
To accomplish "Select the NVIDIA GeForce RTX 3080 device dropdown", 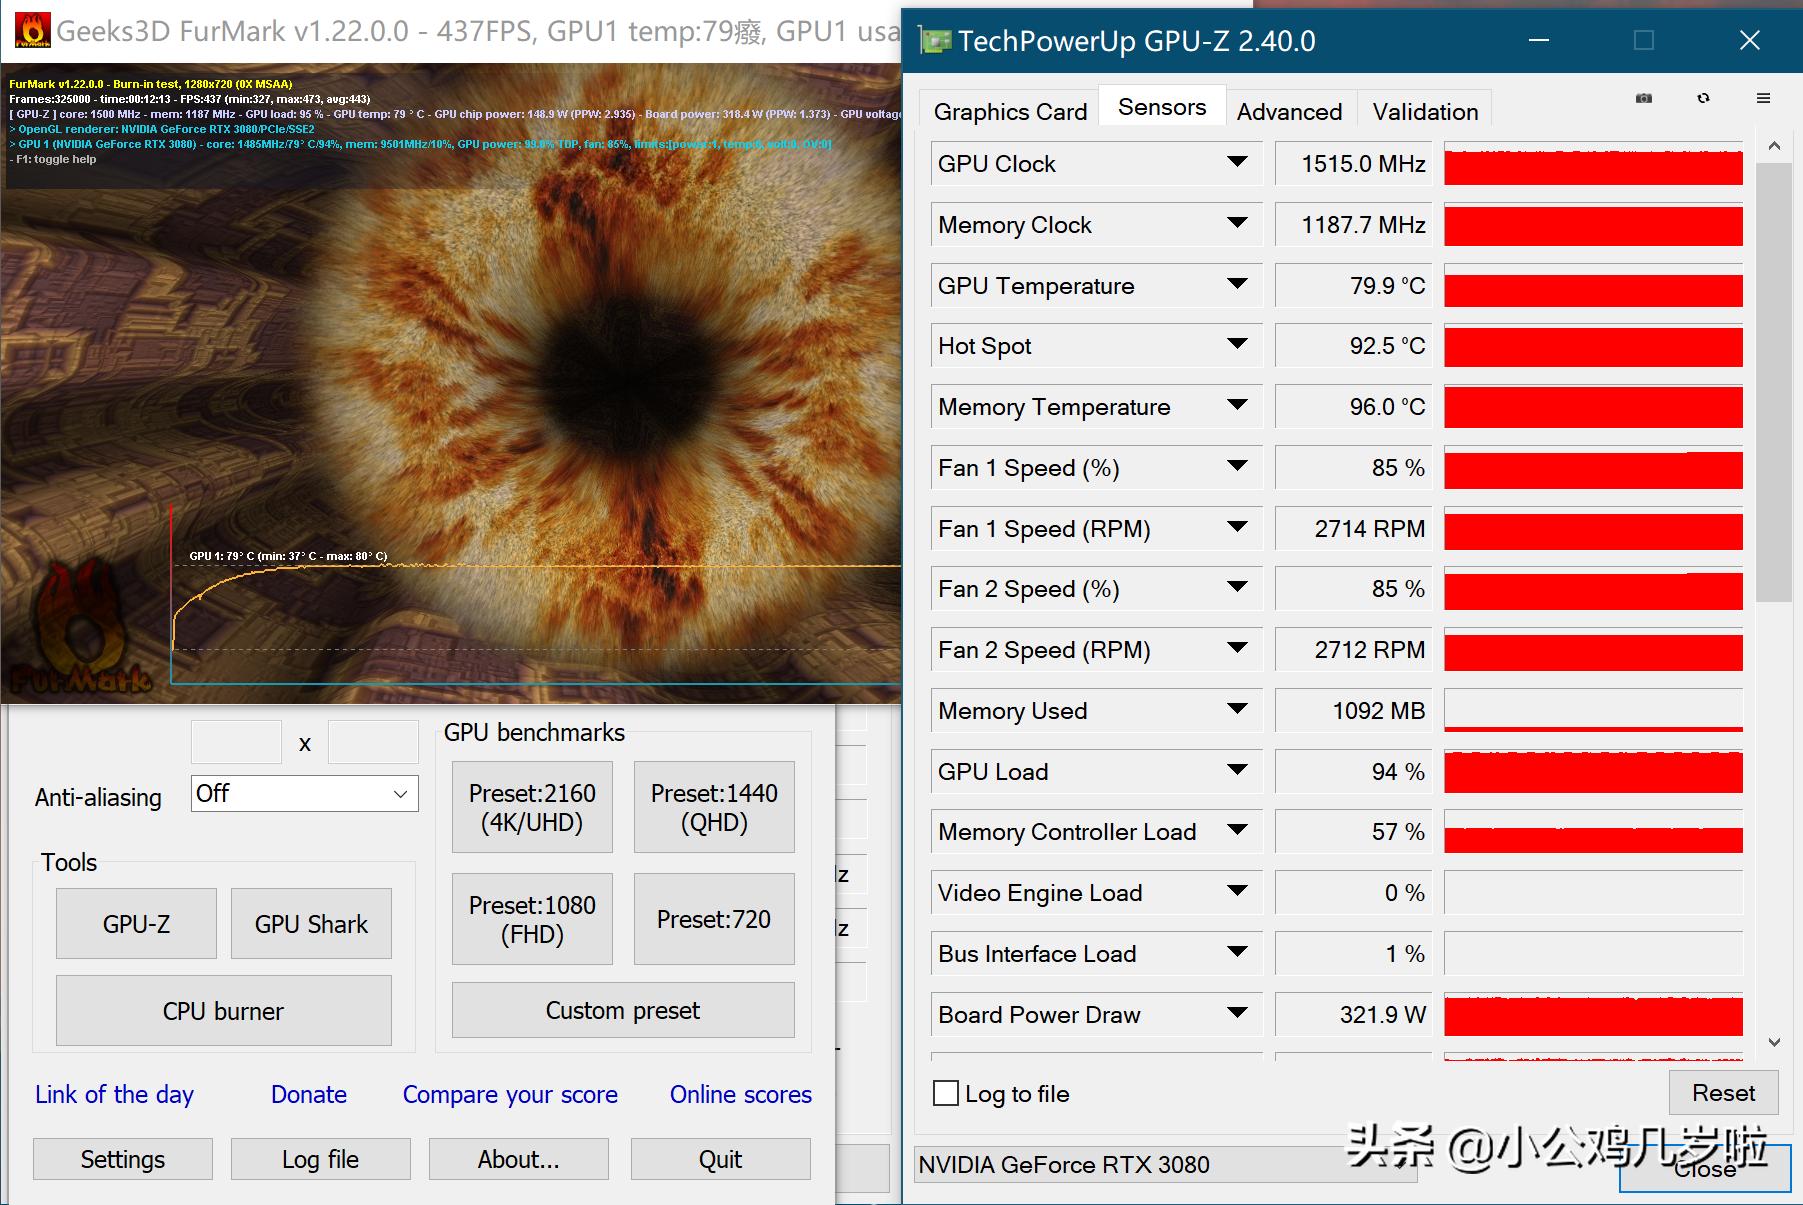I will pos(1166,1165).
